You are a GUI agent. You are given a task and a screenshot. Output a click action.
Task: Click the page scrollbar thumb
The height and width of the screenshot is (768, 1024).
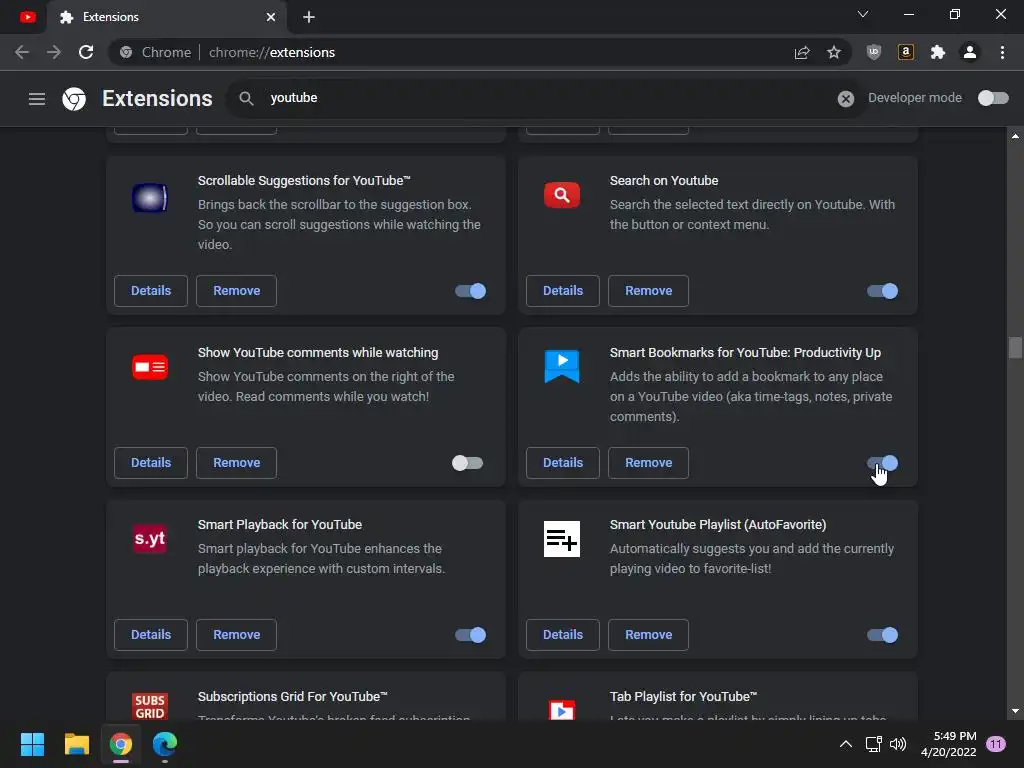coord(1015,347)
